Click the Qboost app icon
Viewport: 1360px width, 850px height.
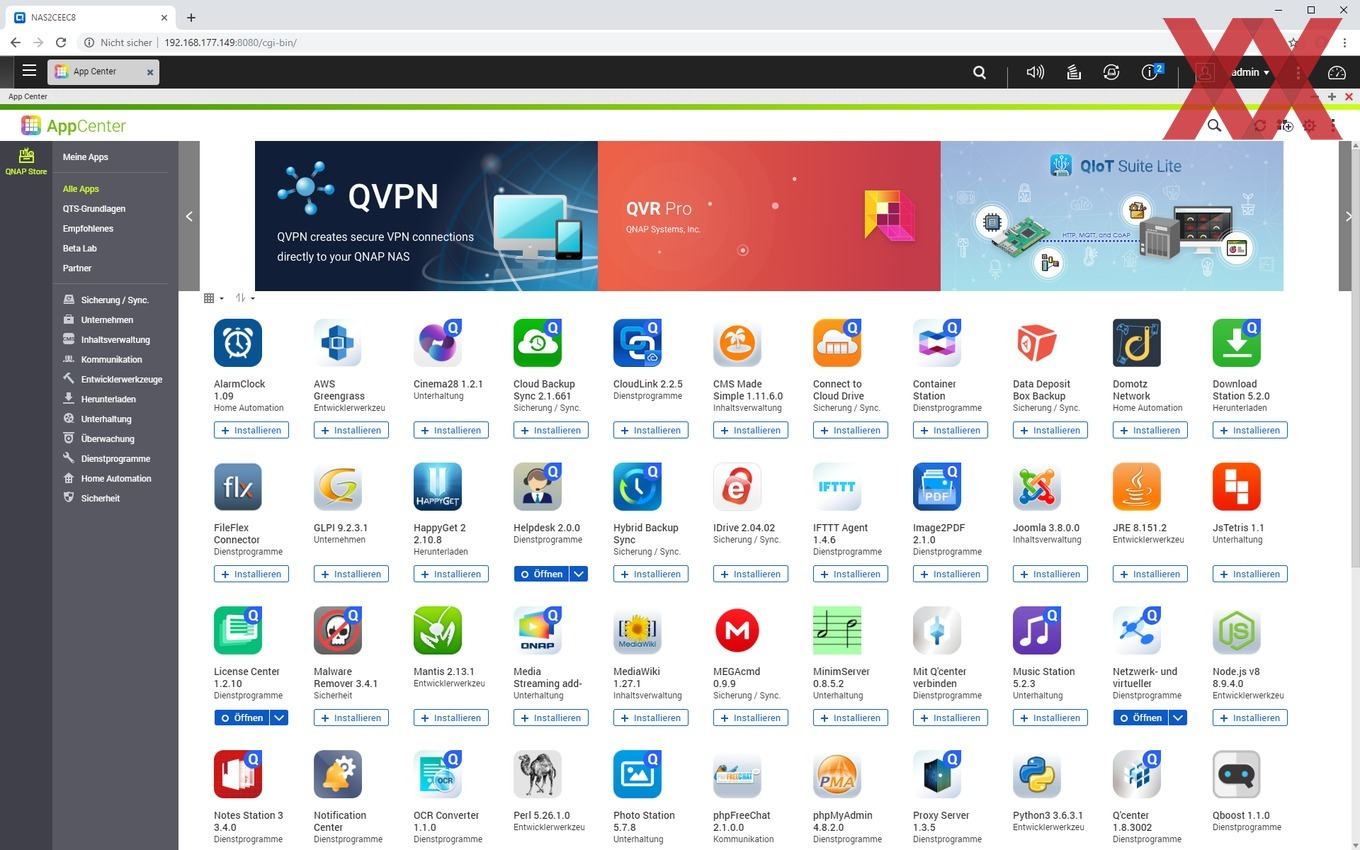1237,775
